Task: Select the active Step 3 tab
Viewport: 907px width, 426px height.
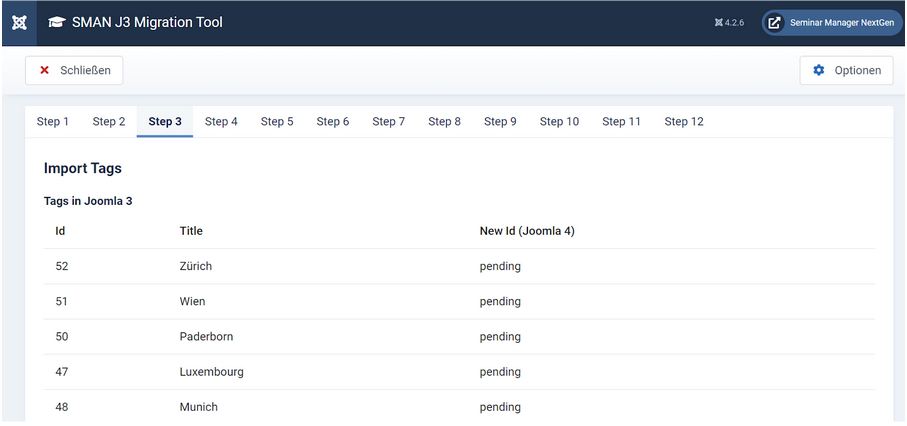Action: click(165, 122)
